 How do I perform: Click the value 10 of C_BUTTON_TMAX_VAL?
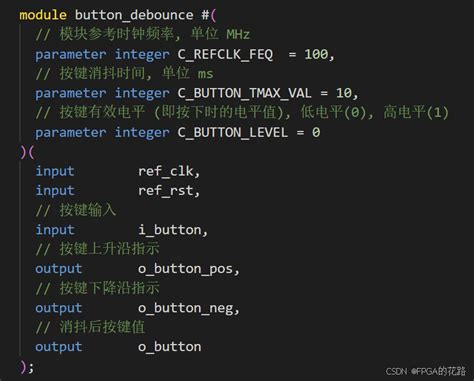click(x=344, y=93)
